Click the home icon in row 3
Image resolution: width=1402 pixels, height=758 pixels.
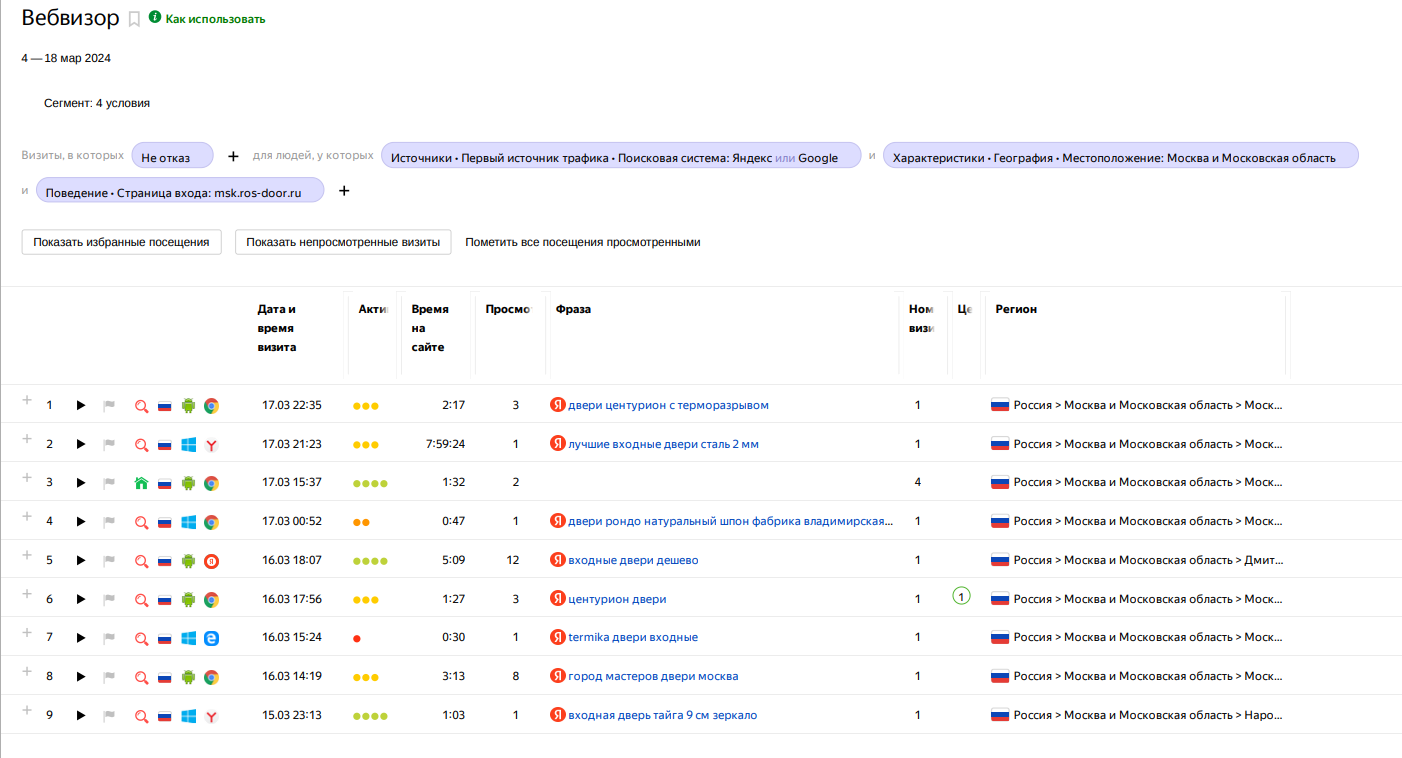pos(141,483)
